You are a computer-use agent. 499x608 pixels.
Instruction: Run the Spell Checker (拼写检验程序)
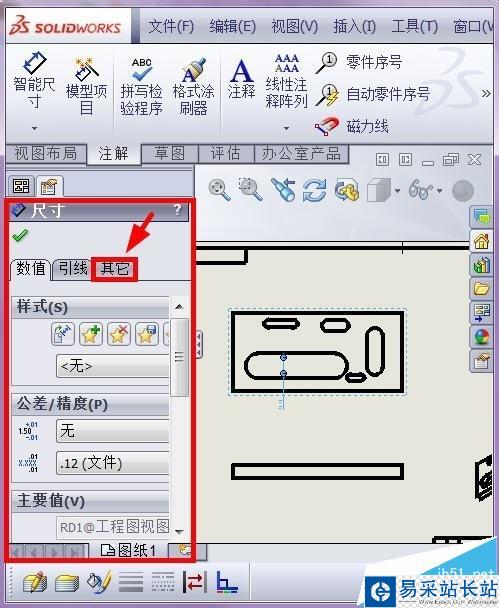[142, 86]
